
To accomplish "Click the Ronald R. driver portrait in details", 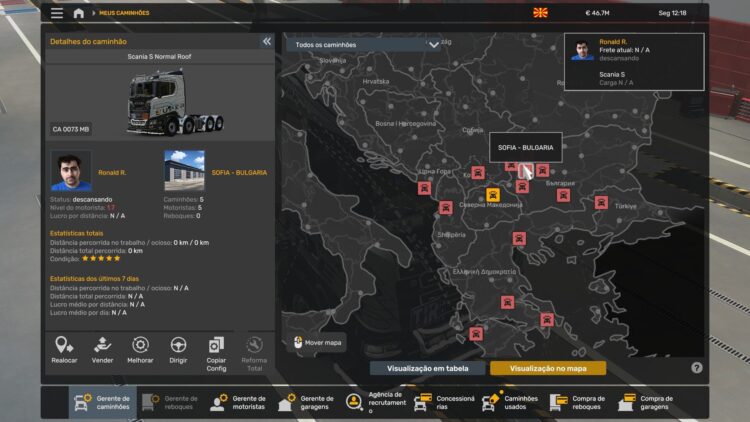I will (71, 171).
